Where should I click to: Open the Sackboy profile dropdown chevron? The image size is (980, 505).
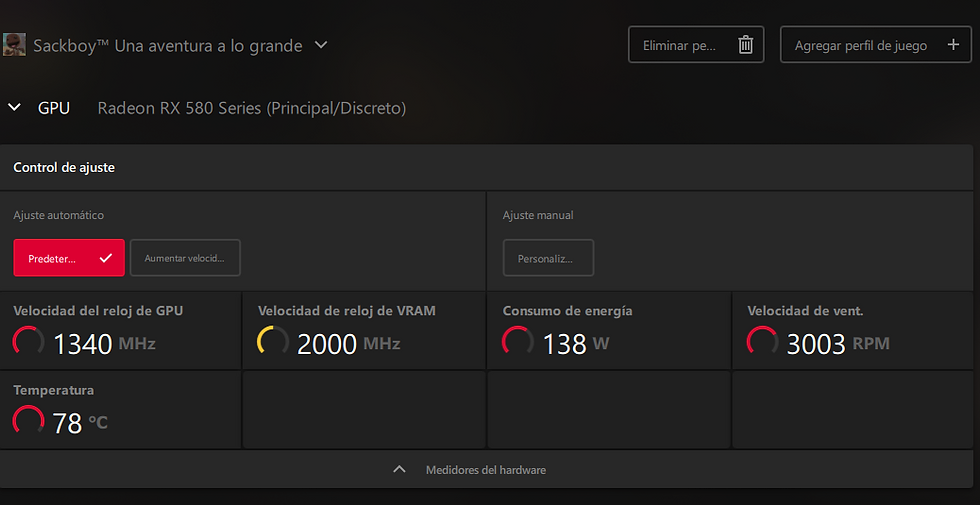click(321, 45)
